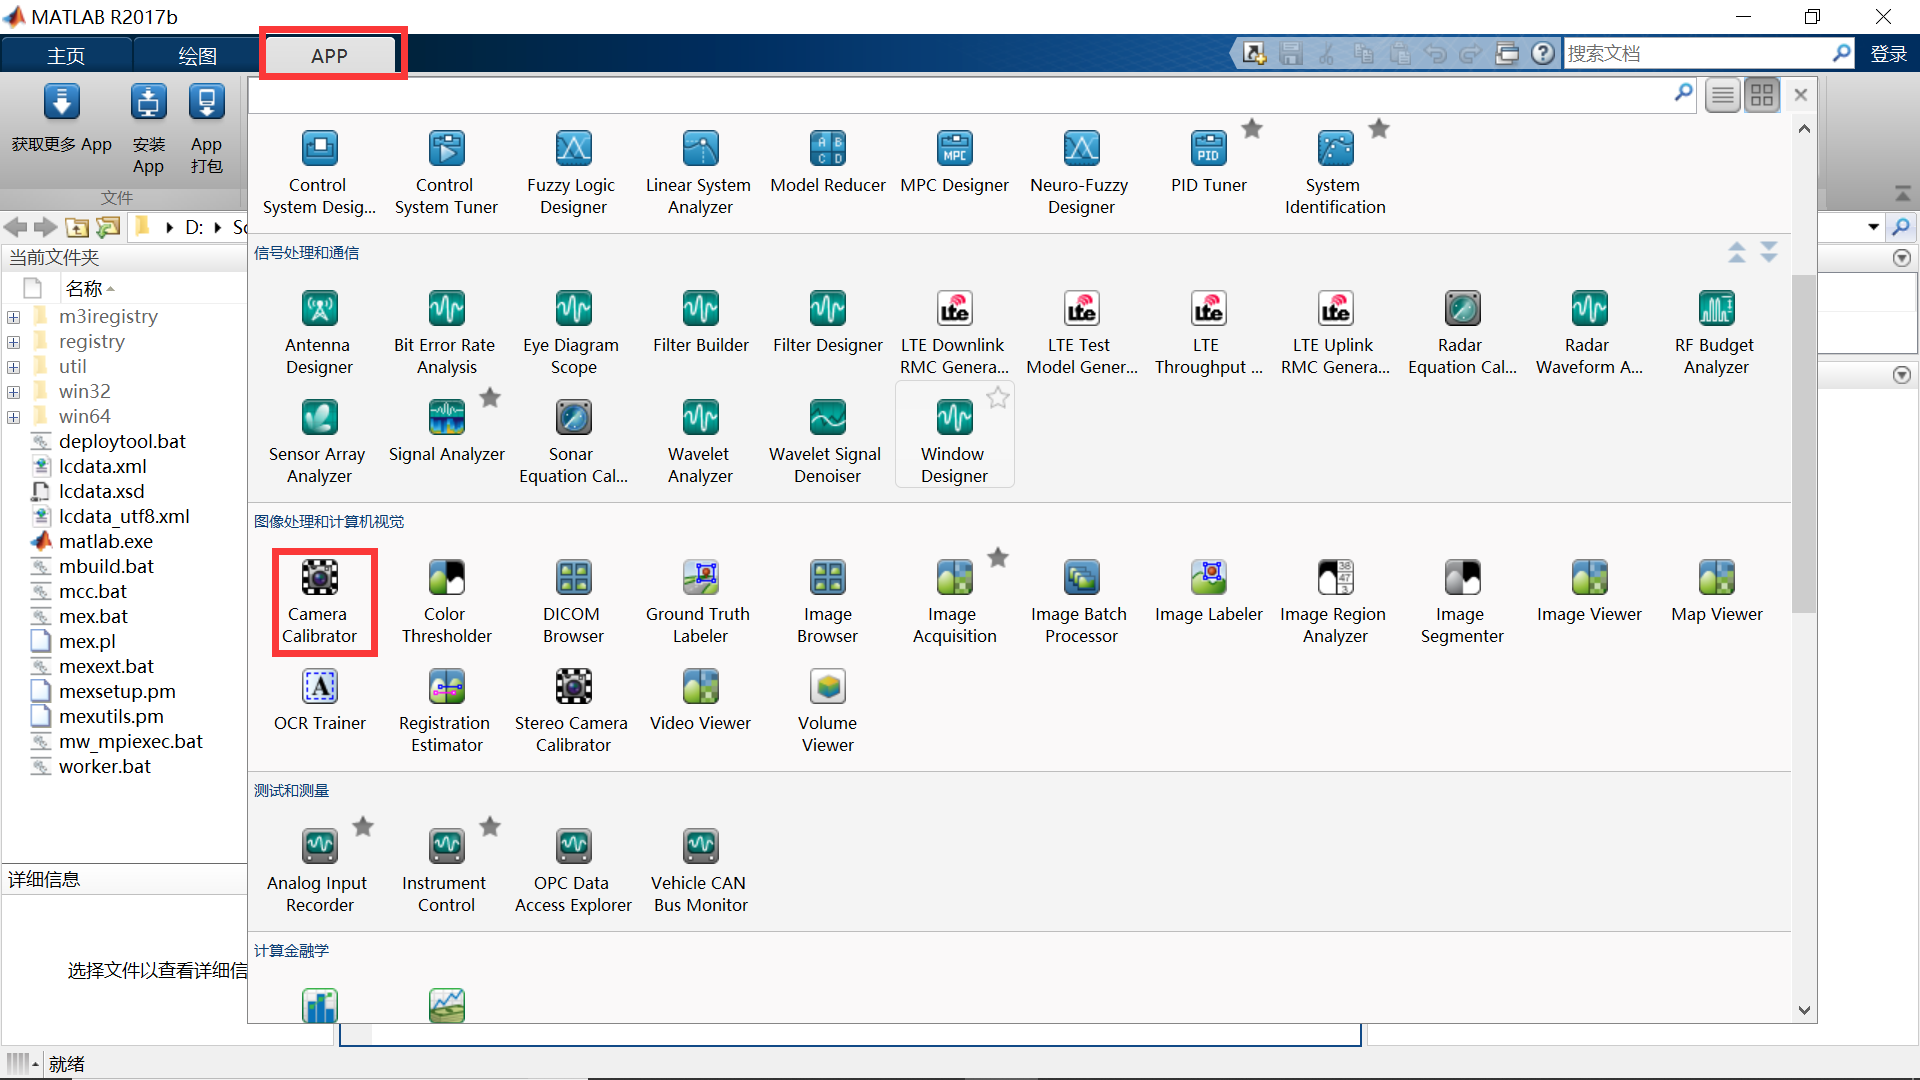Toggle favorite star for Window Designer

(997, 399)
